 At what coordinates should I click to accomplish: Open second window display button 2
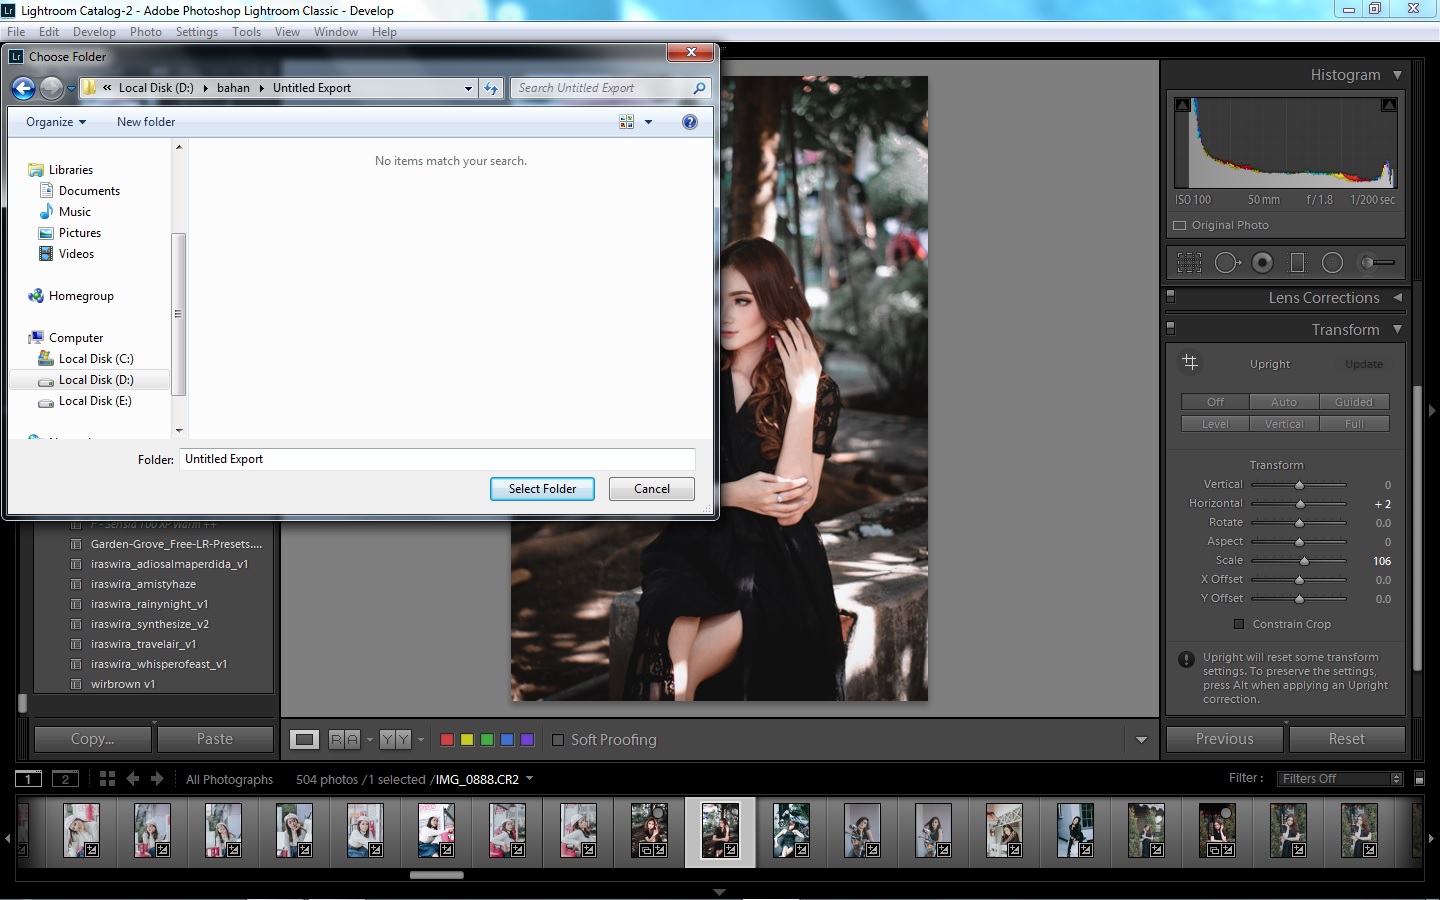click(65, 779)
